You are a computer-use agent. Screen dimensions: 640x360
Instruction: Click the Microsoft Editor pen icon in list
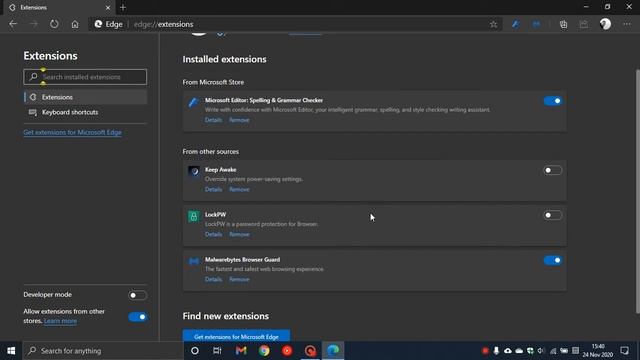(193, 102)
